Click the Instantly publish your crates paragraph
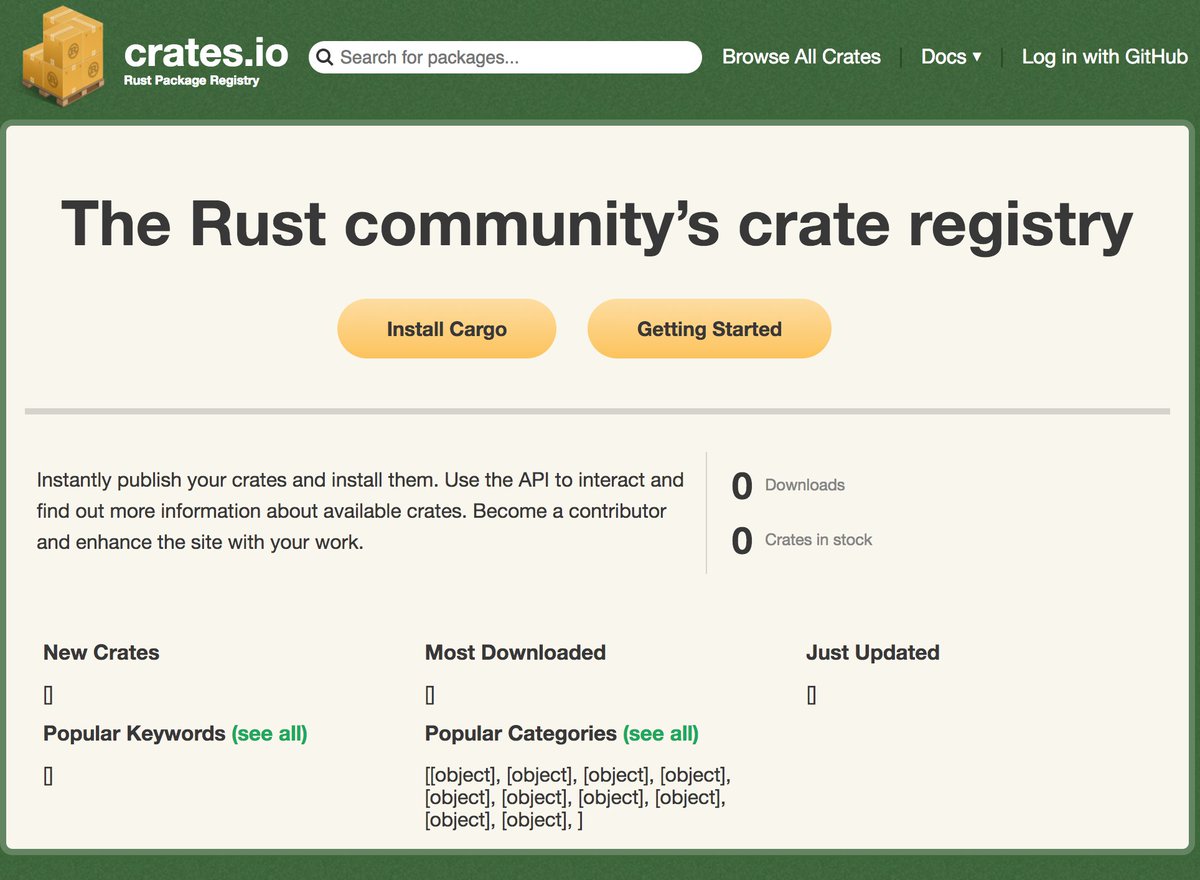 point(360,512)
